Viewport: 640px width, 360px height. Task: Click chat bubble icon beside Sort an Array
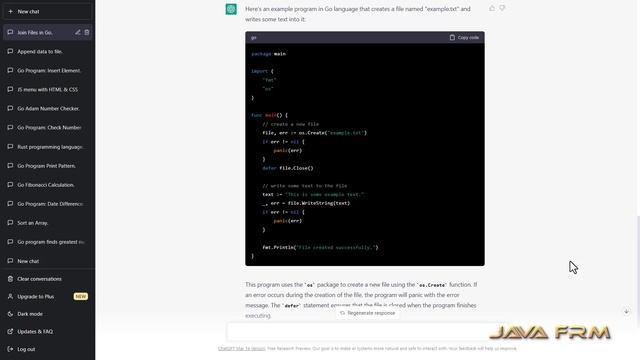point(11,223)
